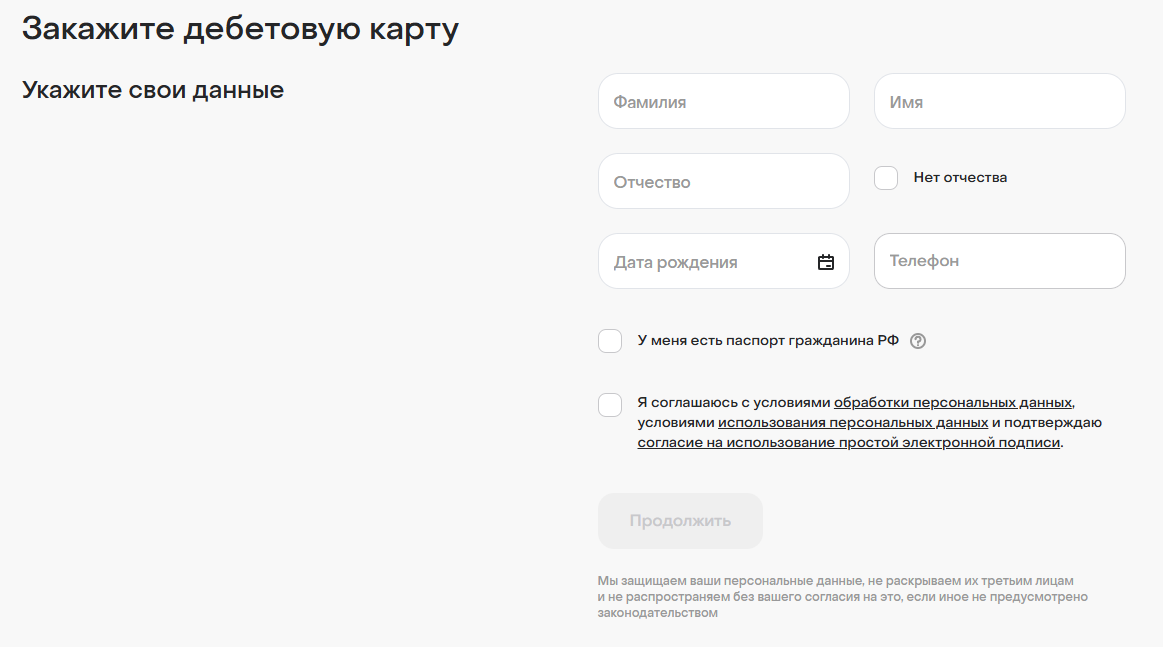Image resolution: width=1163 pixels, height=647 pixels.
Task: Click the Закажите дебетовую карту heading
Action: 240,29
